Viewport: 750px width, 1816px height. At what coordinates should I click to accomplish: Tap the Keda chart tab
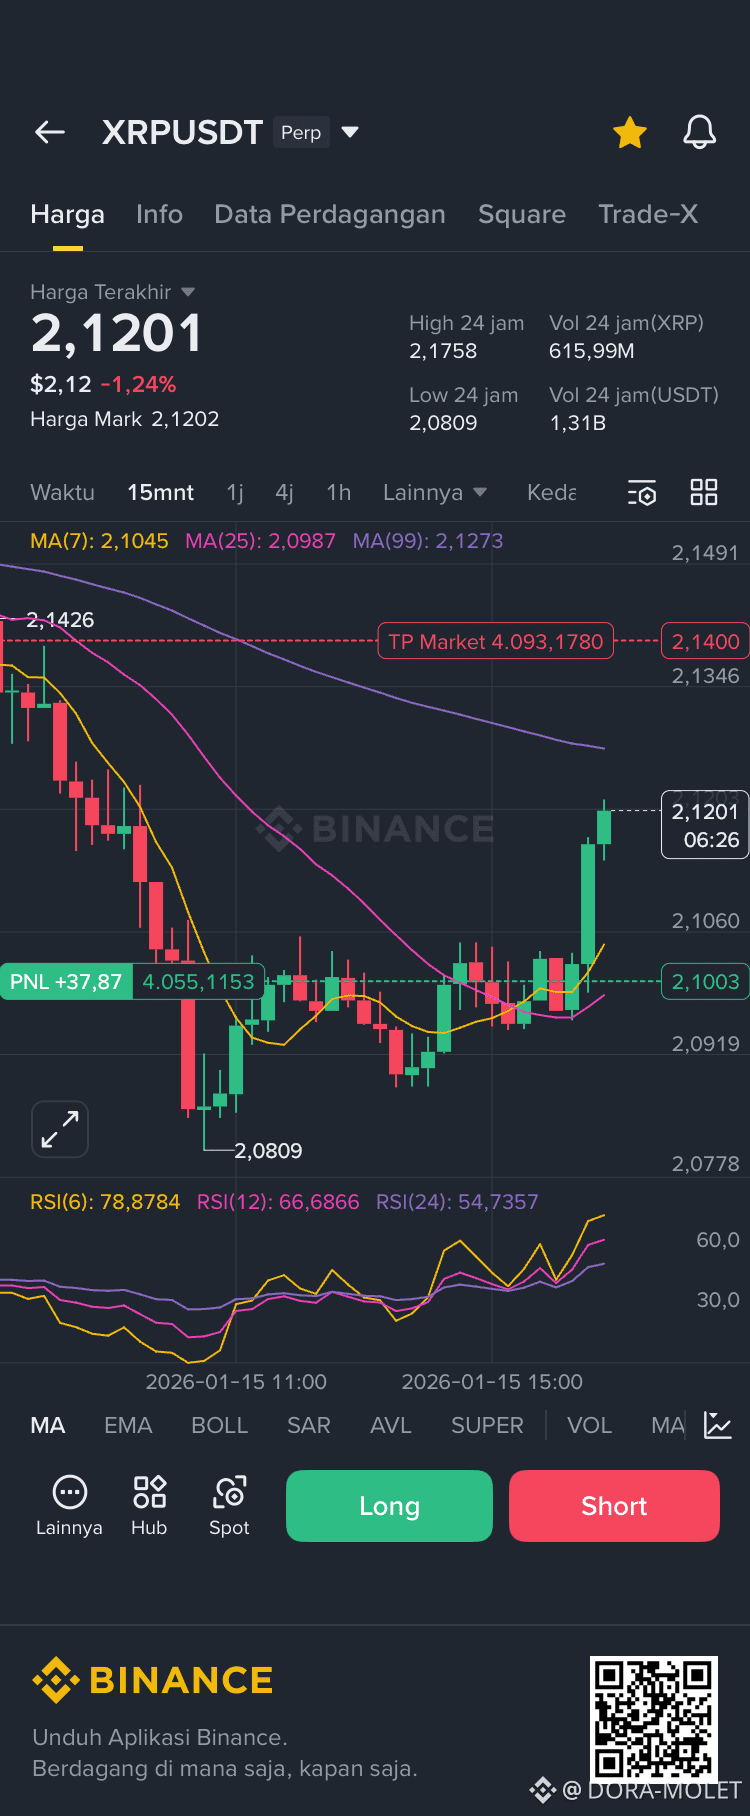point(552,492)
